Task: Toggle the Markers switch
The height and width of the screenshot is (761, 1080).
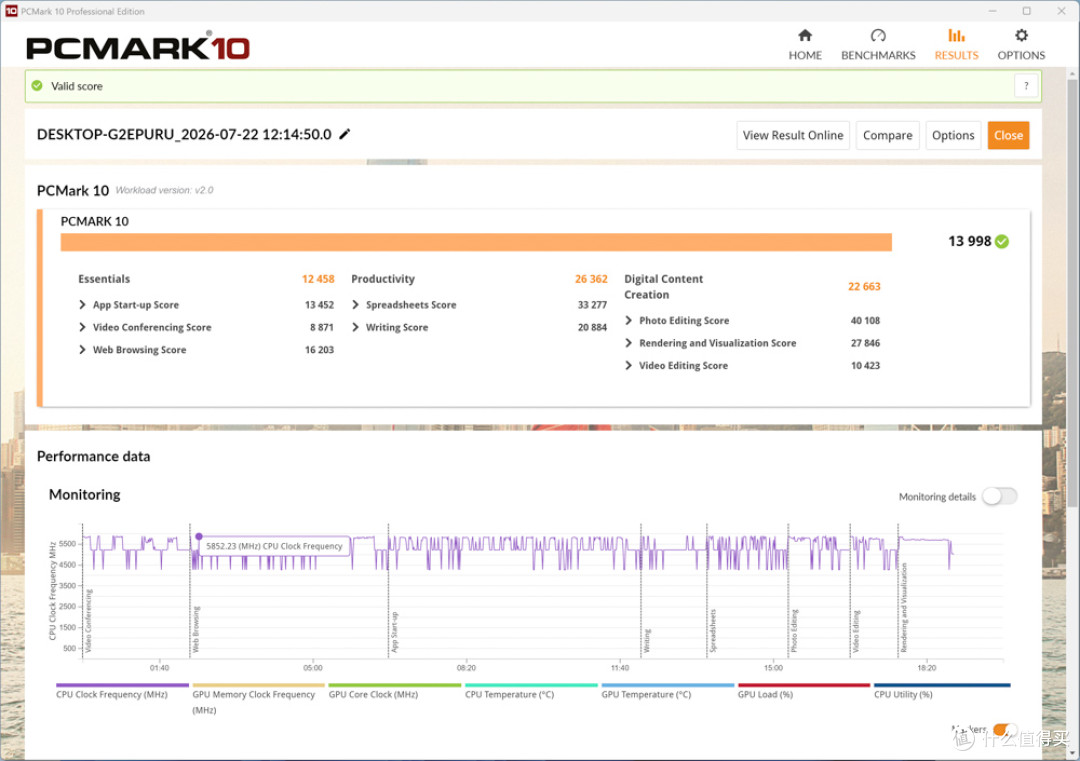Action: pos(1004,729)
